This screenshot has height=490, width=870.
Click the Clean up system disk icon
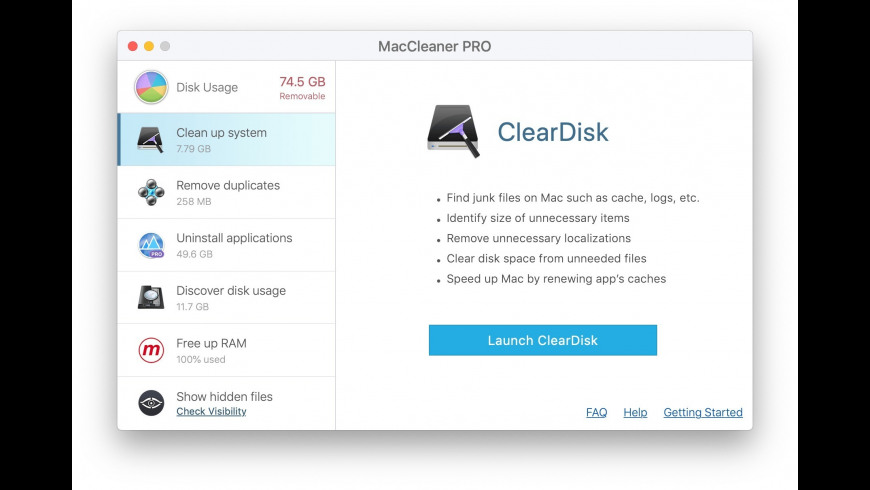(x=151, y=139)
